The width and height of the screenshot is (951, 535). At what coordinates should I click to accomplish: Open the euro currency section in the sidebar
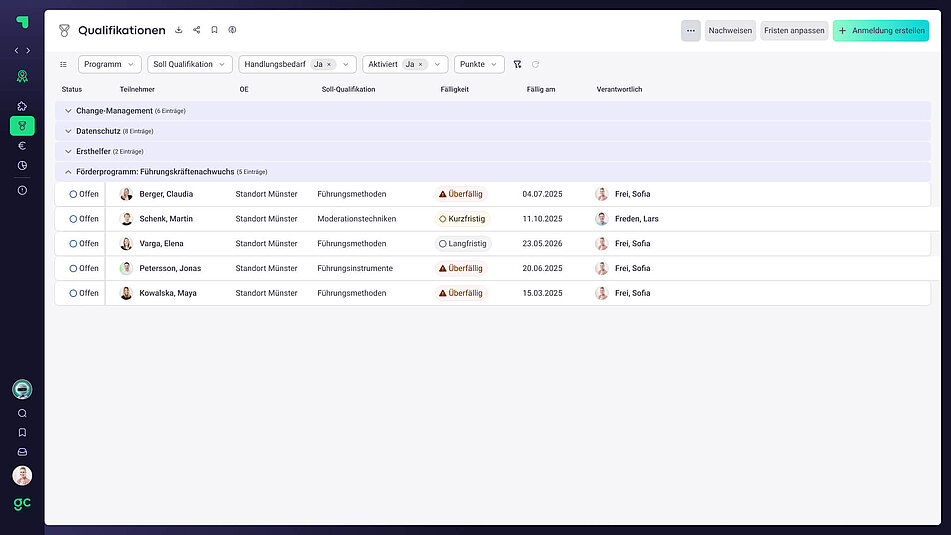click(22, 146)
